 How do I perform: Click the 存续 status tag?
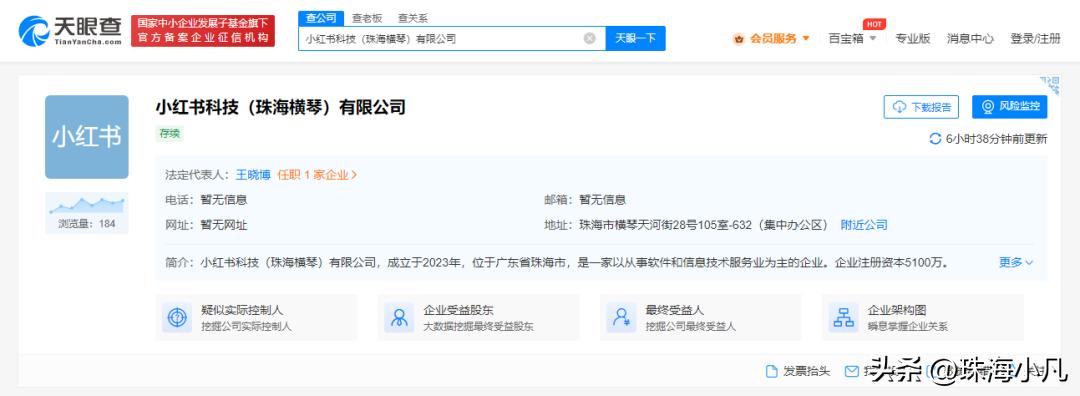169,134
